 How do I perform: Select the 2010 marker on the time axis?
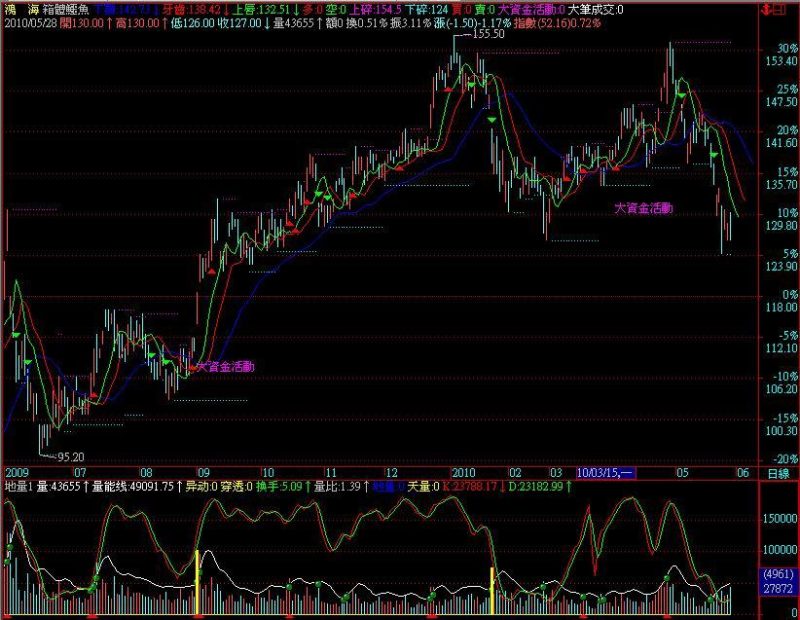(463, 473)
